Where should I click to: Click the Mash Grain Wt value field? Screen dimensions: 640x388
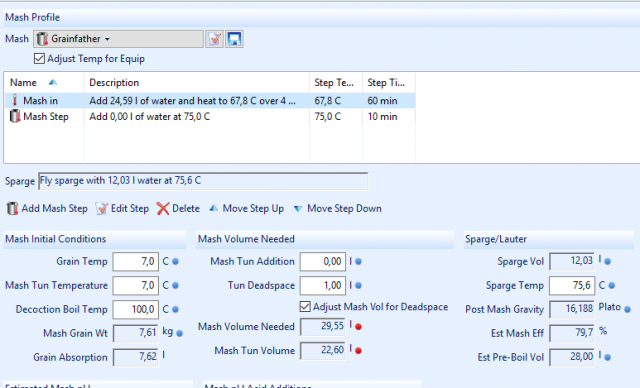point(136,333)
